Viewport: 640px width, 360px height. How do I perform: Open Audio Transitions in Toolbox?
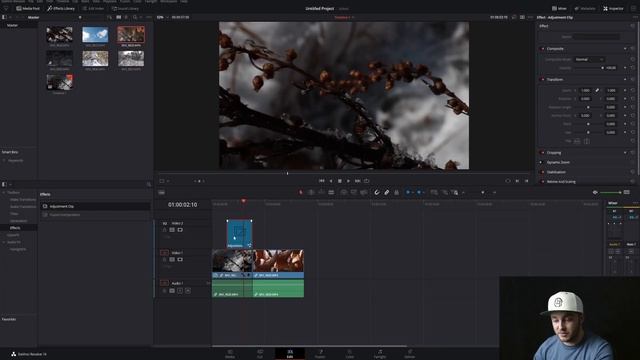pyautogui.click(x=22, y=207)
